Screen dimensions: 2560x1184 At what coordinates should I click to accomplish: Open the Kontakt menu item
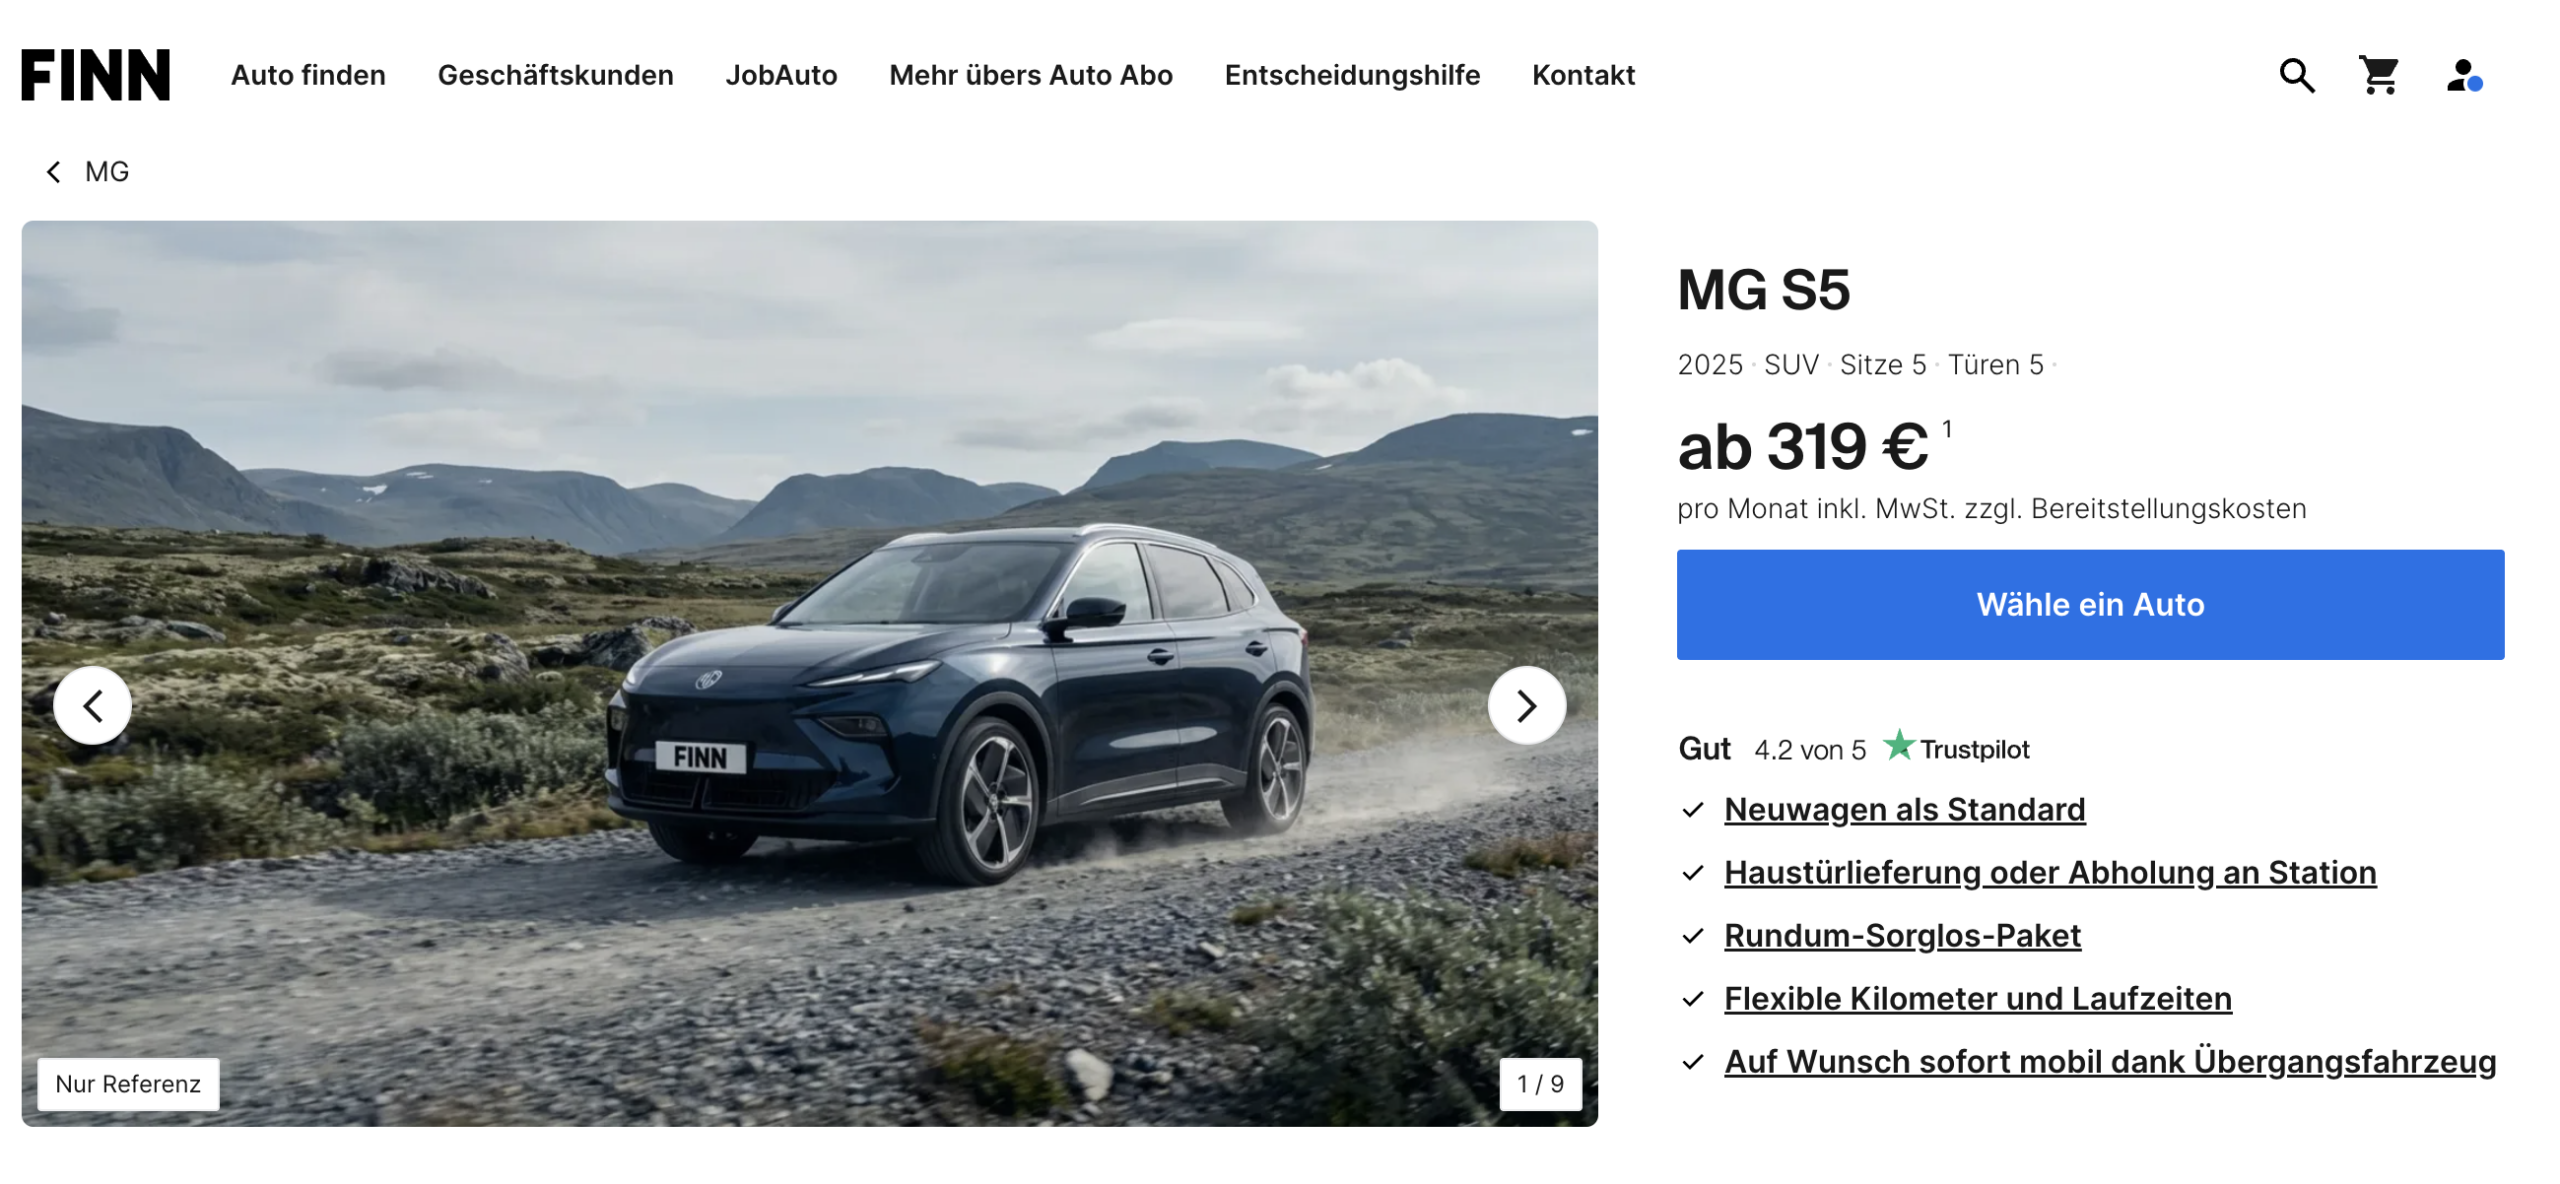tap(1582, 75)
